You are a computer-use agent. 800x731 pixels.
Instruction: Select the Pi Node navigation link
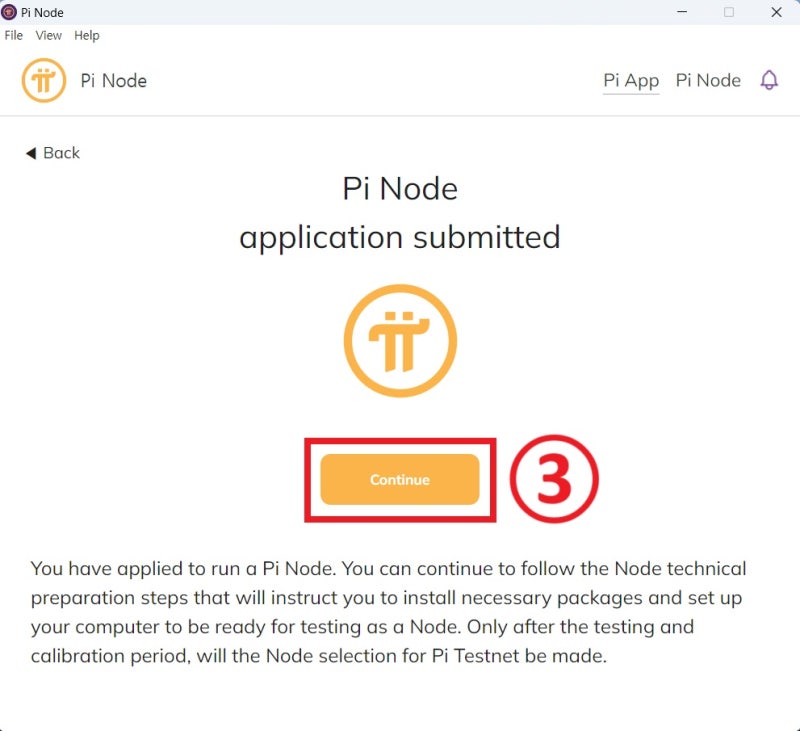click(708, 80)
